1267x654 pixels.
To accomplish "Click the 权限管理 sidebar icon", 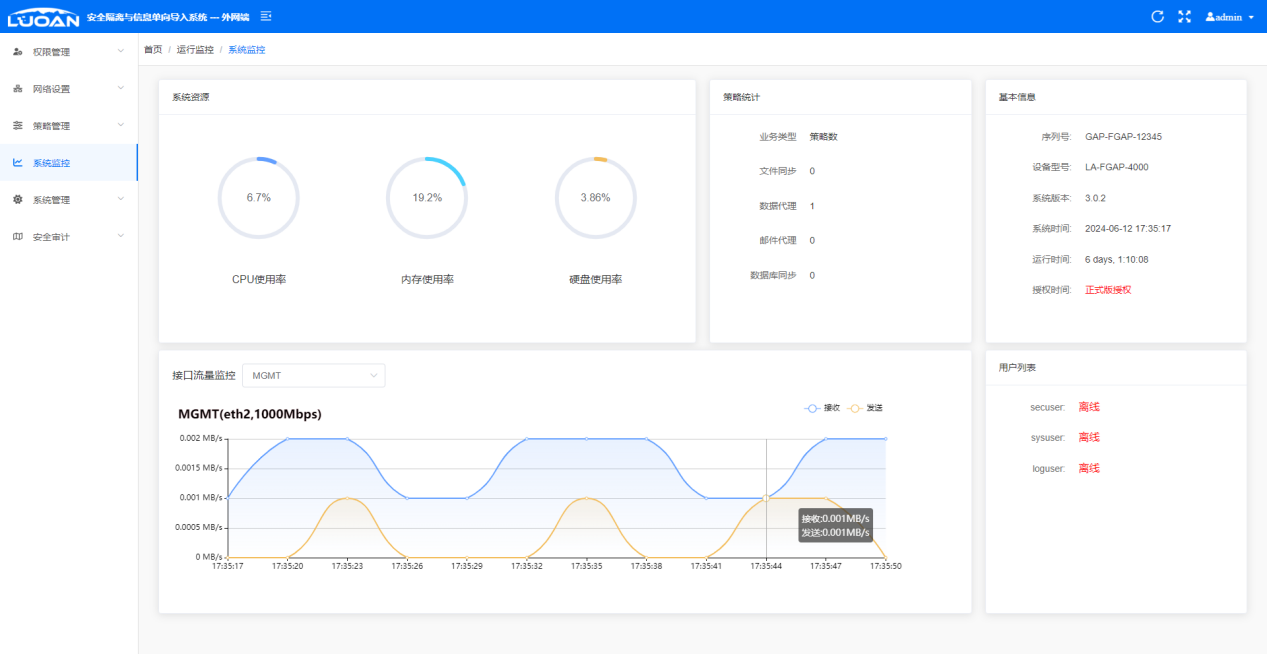I will 18,51.
